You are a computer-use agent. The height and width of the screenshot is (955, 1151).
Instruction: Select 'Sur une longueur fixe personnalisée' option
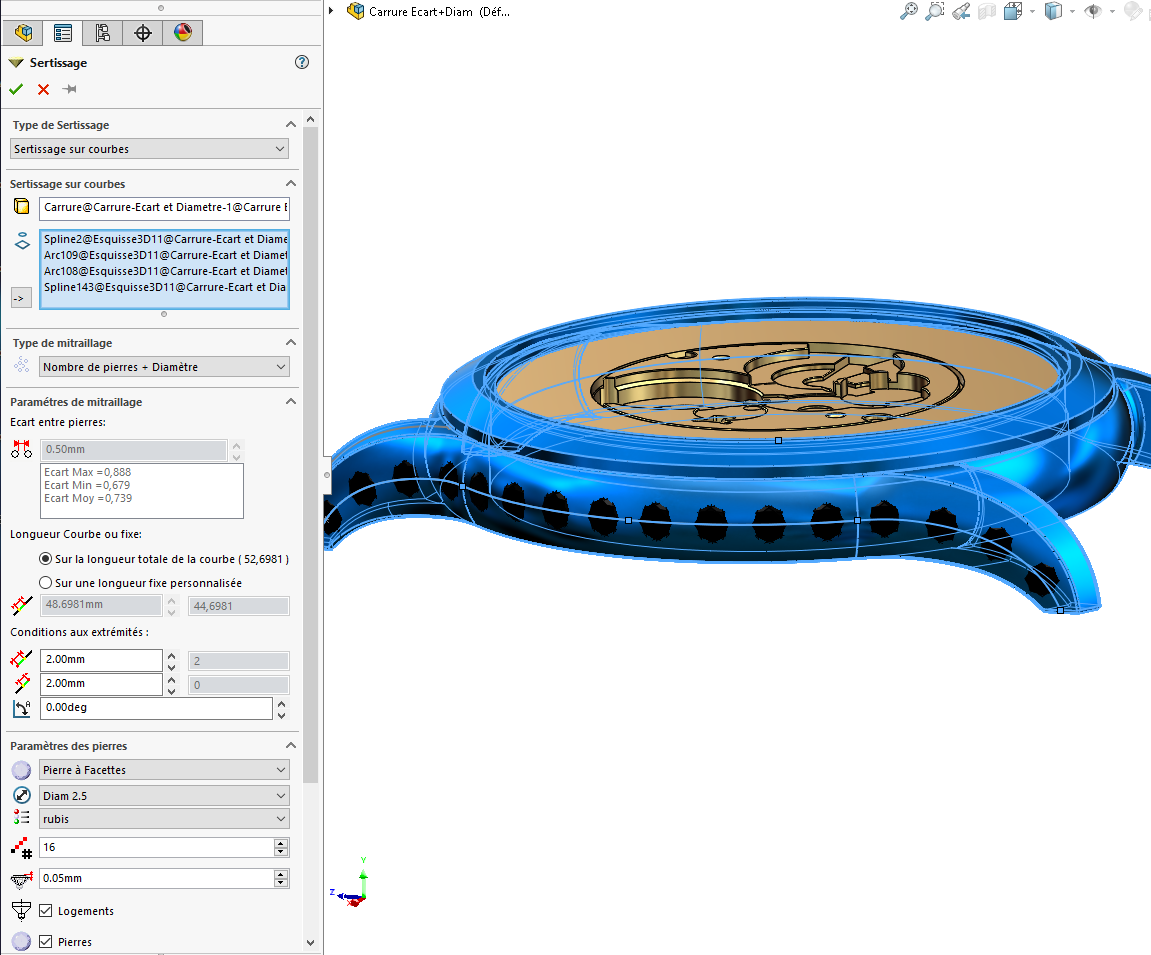click(45, 583)
